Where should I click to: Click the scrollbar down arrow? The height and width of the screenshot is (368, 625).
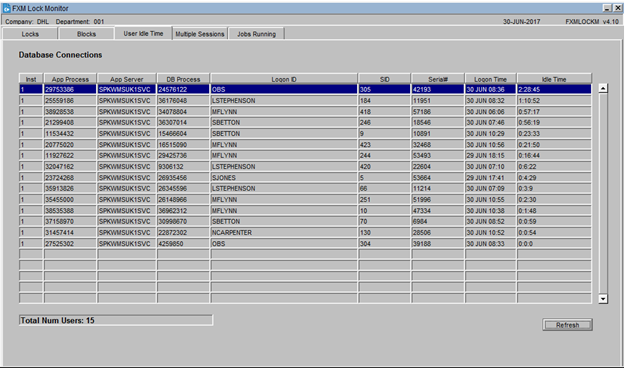click(603, 299)
